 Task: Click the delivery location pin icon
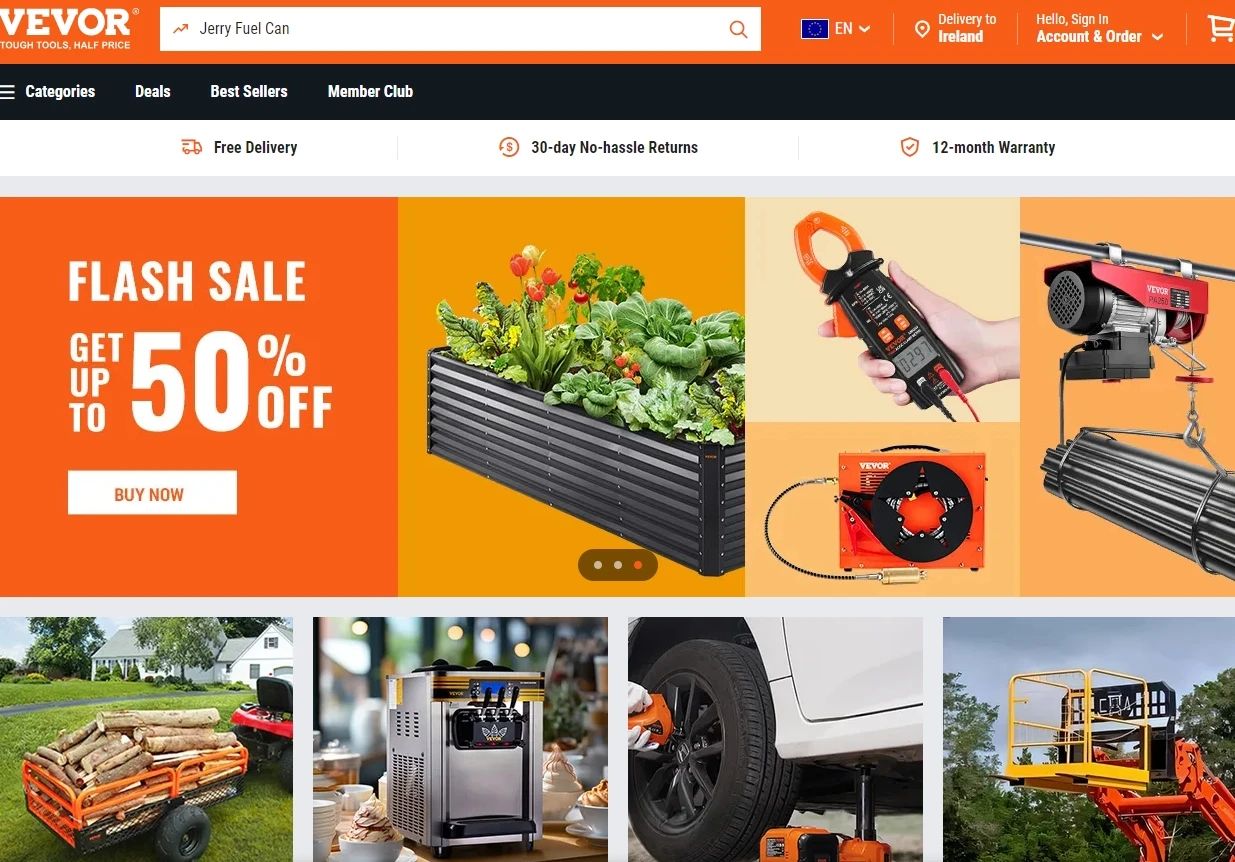coord(922,29)
